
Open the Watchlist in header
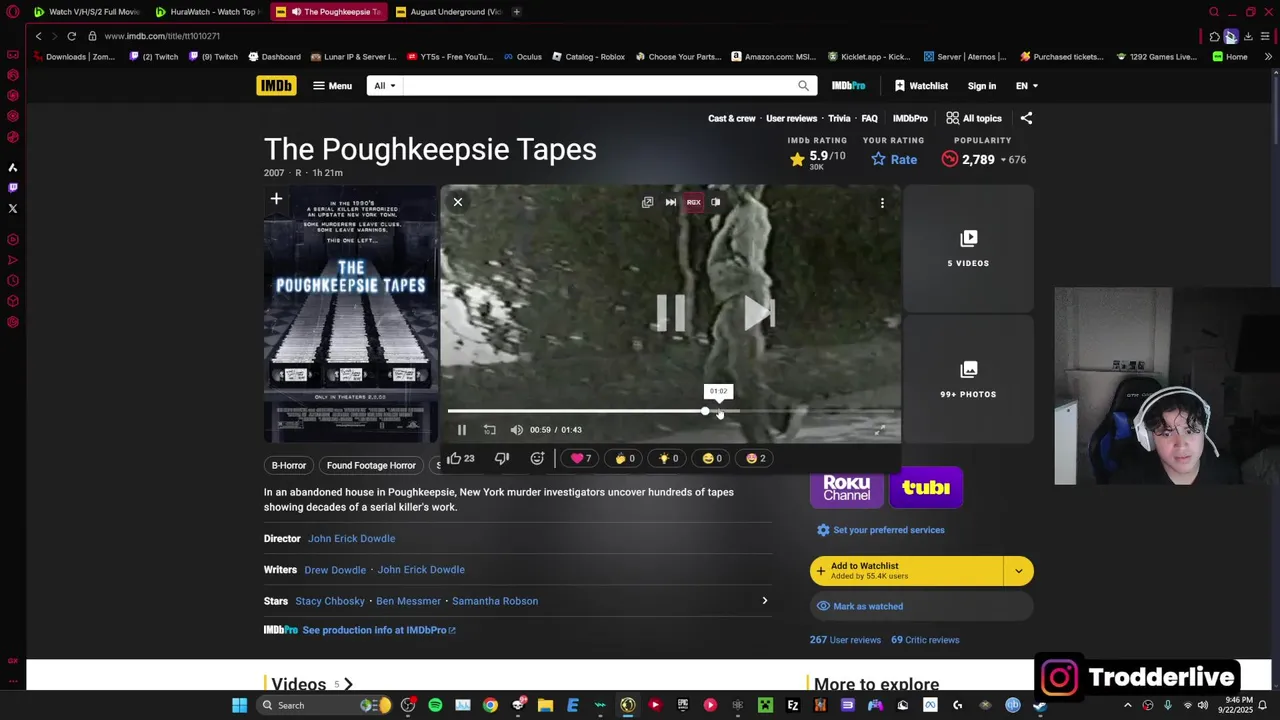tap(921, 86)
